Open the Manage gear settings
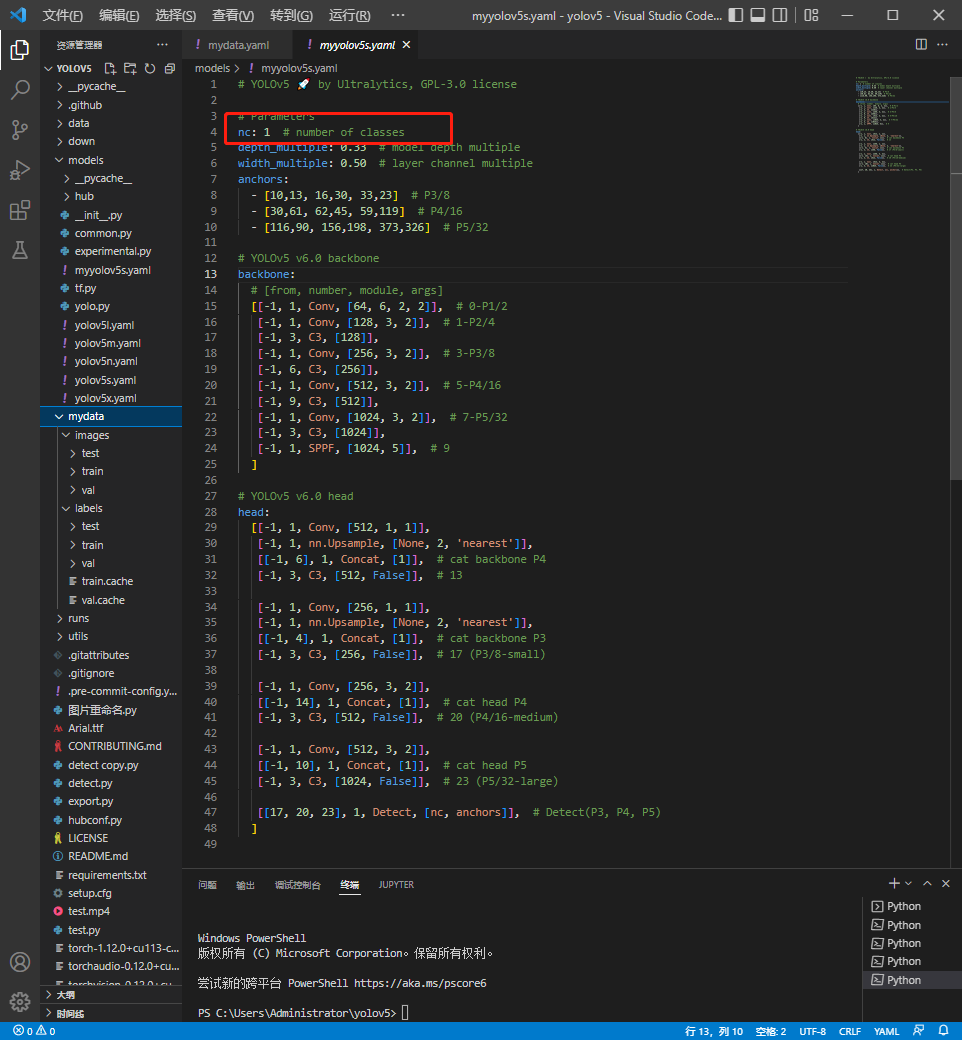This screenshot has width=962, height=1040. click(x=20, y=1002)
